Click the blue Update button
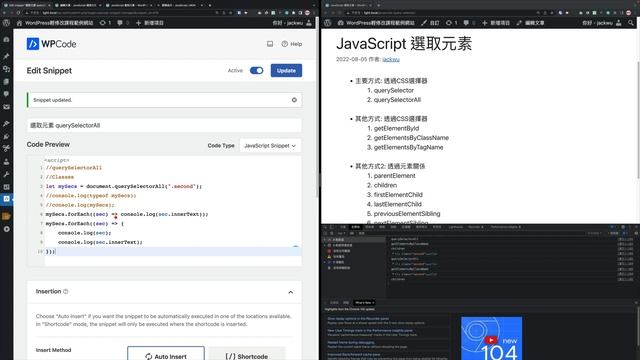640x360 pixels. point(286,71)
